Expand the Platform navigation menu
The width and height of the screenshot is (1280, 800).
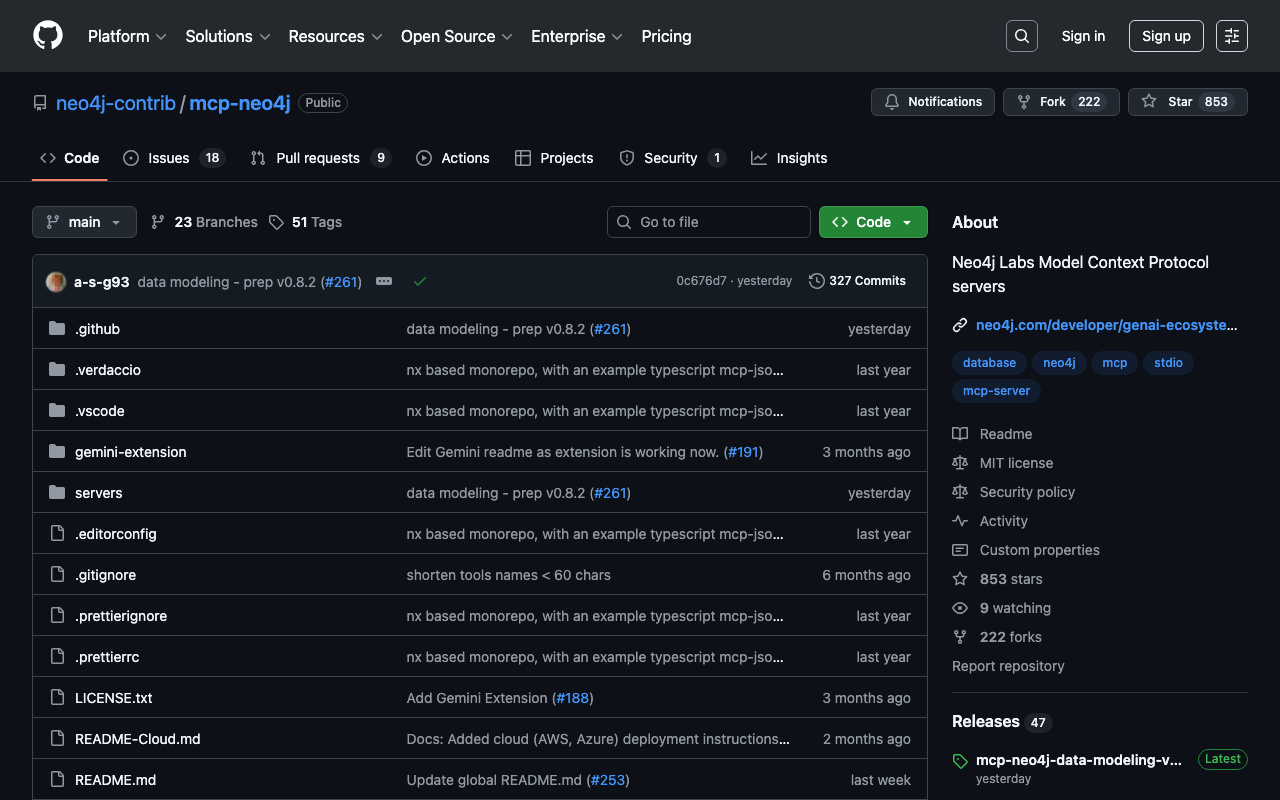pyautogui.click(x=127, y=36)
